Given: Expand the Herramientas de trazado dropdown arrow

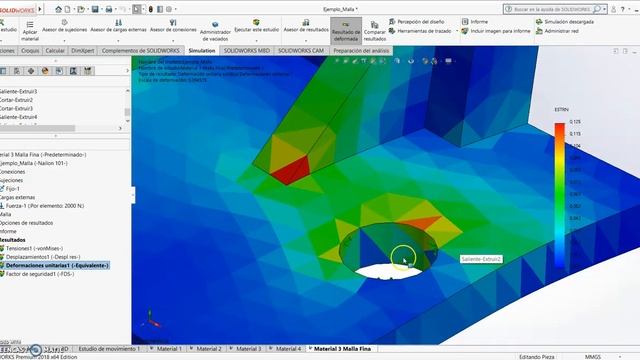Looking at the screenshot, I should 457,31.
